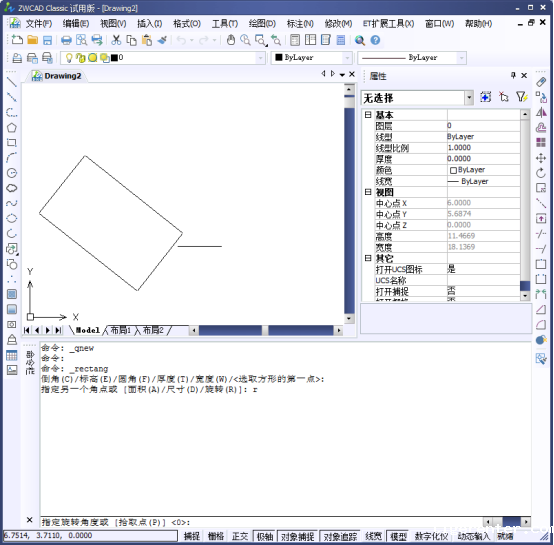This screenshot has width=554, height=545.
Task: Select the Line tool in the draw toolbar
Action: point(12,82)
